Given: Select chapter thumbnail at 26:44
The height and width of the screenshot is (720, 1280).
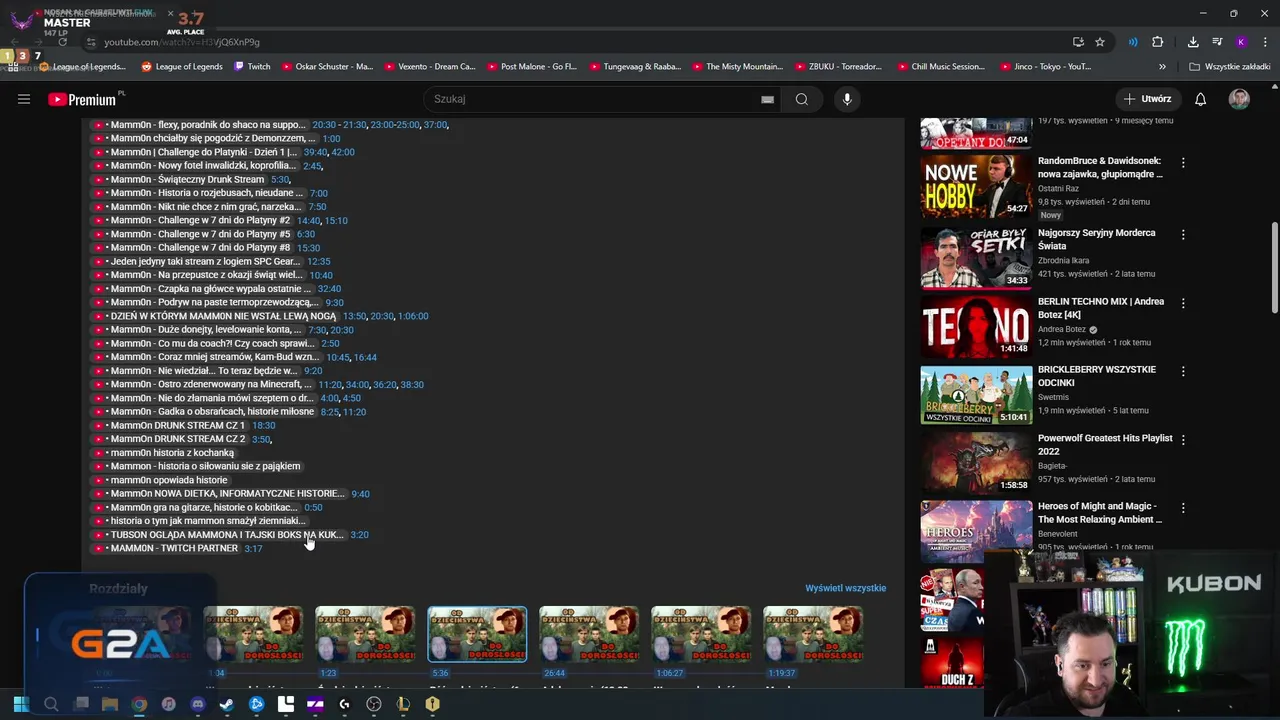Looking at the screenshot, I should pyautogui.click(x=589, y=634).
